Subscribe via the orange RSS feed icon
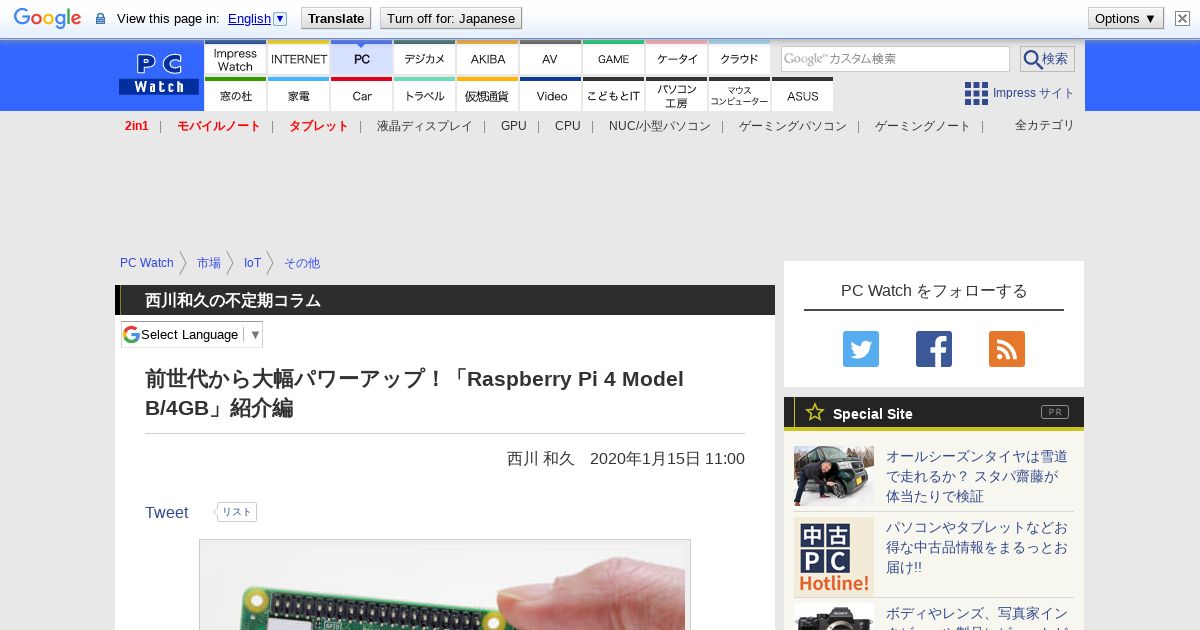This screenshot has width=1200, height=630. click(1007, 349)
